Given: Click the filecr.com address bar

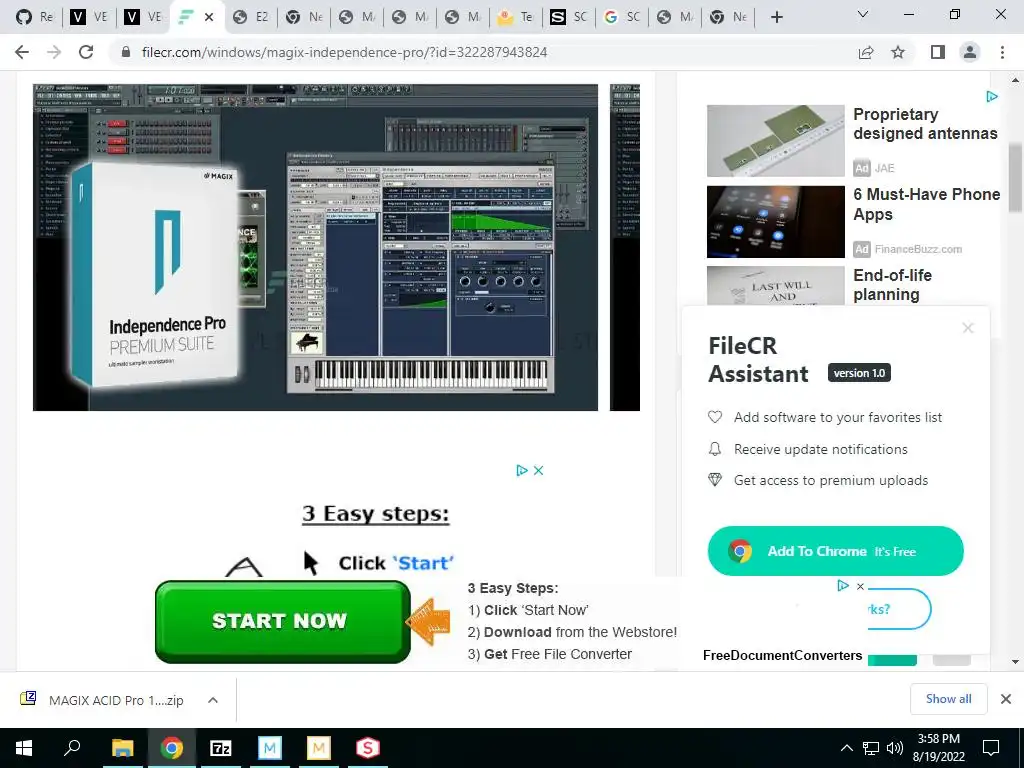Looking at the screenshot, I should (344, 52).
